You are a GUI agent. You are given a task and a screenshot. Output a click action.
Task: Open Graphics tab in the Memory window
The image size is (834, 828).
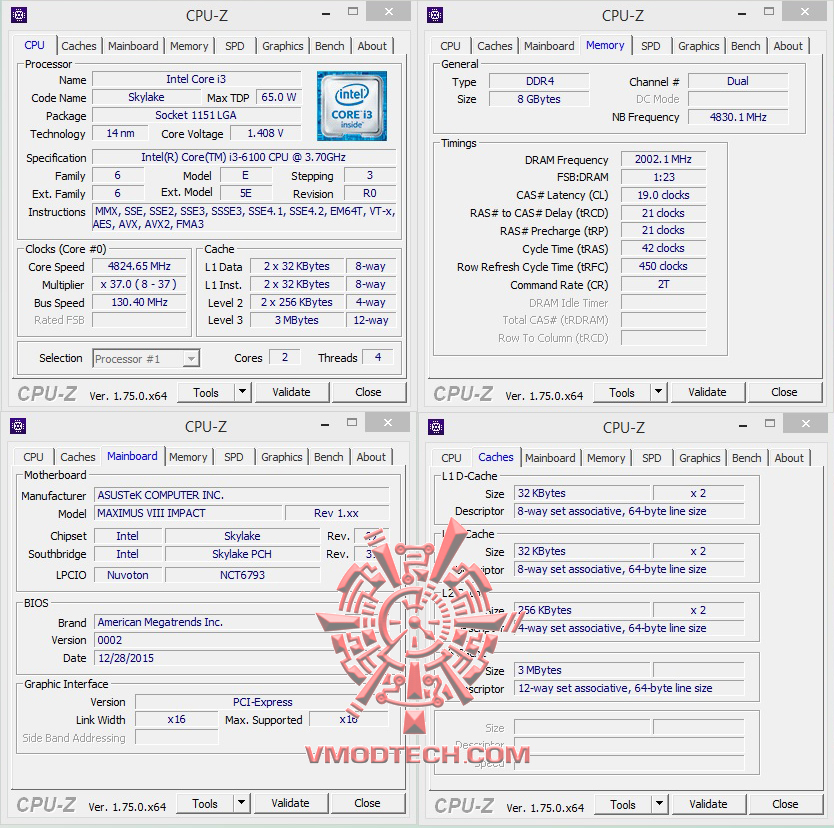pos(698,46)
